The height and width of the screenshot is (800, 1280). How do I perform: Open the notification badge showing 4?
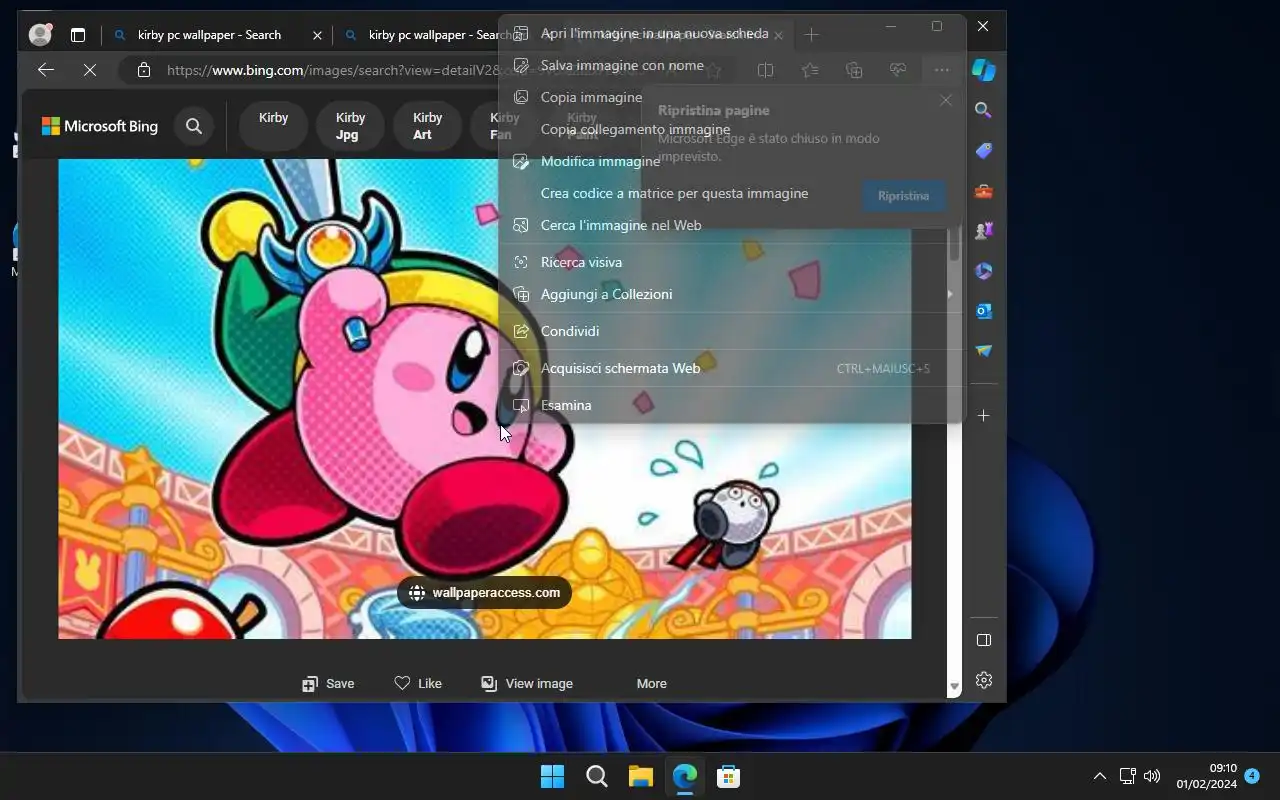click(1251, 776)
